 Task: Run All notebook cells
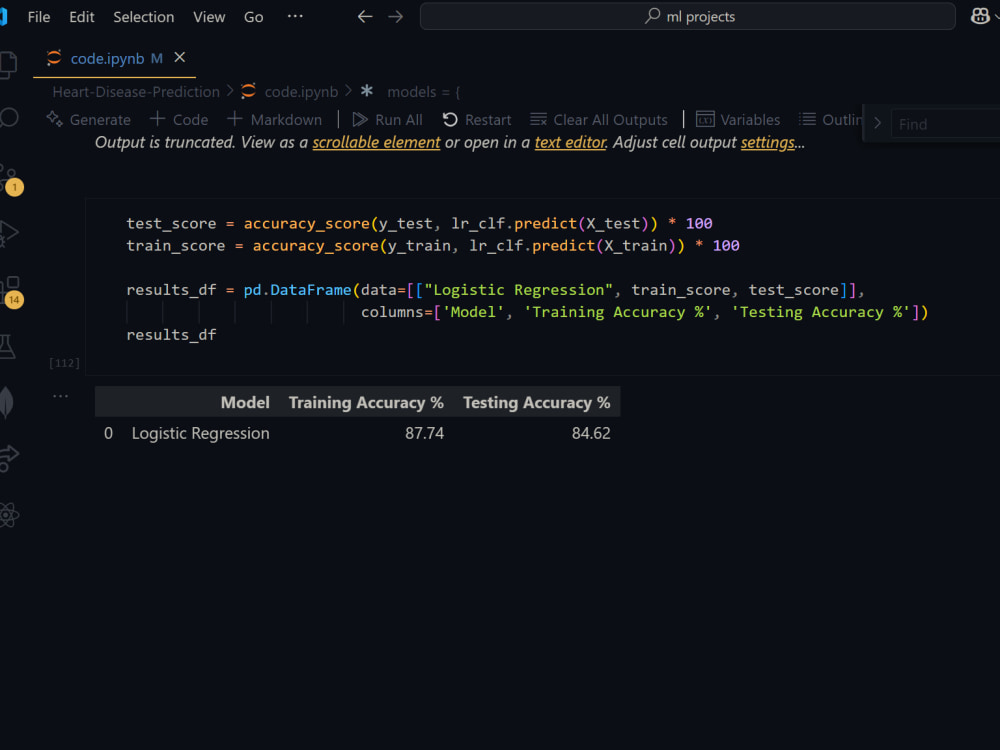(x=388, y=119)
